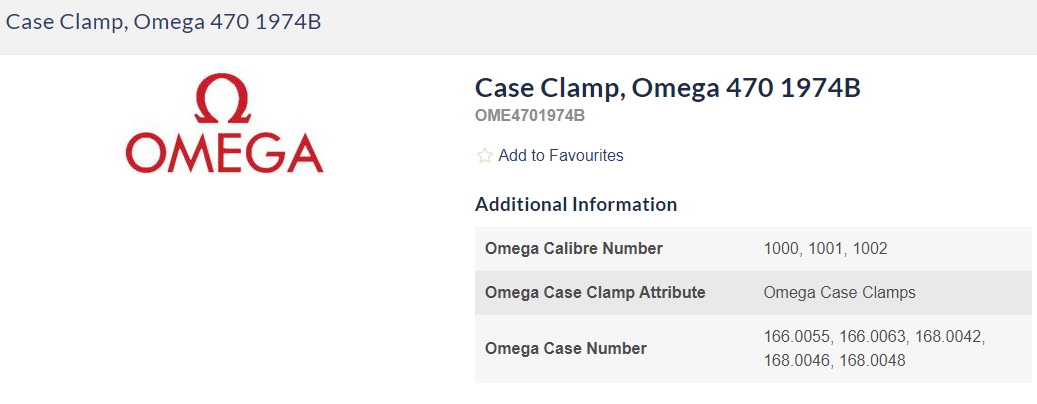Select the Omega Case Number label
The image size is (1037, 404).
pos(565,349)
